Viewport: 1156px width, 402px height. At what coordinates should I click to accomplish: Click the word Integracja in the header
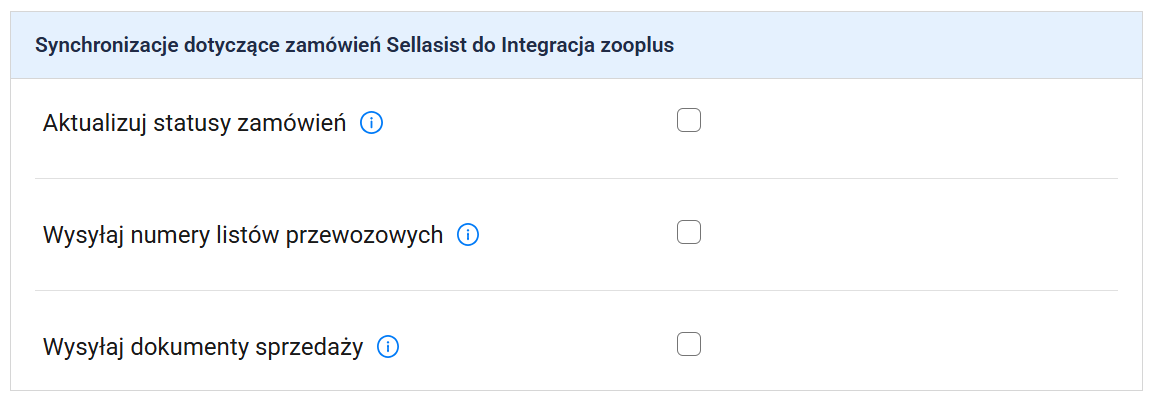pyautogui.click(x=546, y=46)
